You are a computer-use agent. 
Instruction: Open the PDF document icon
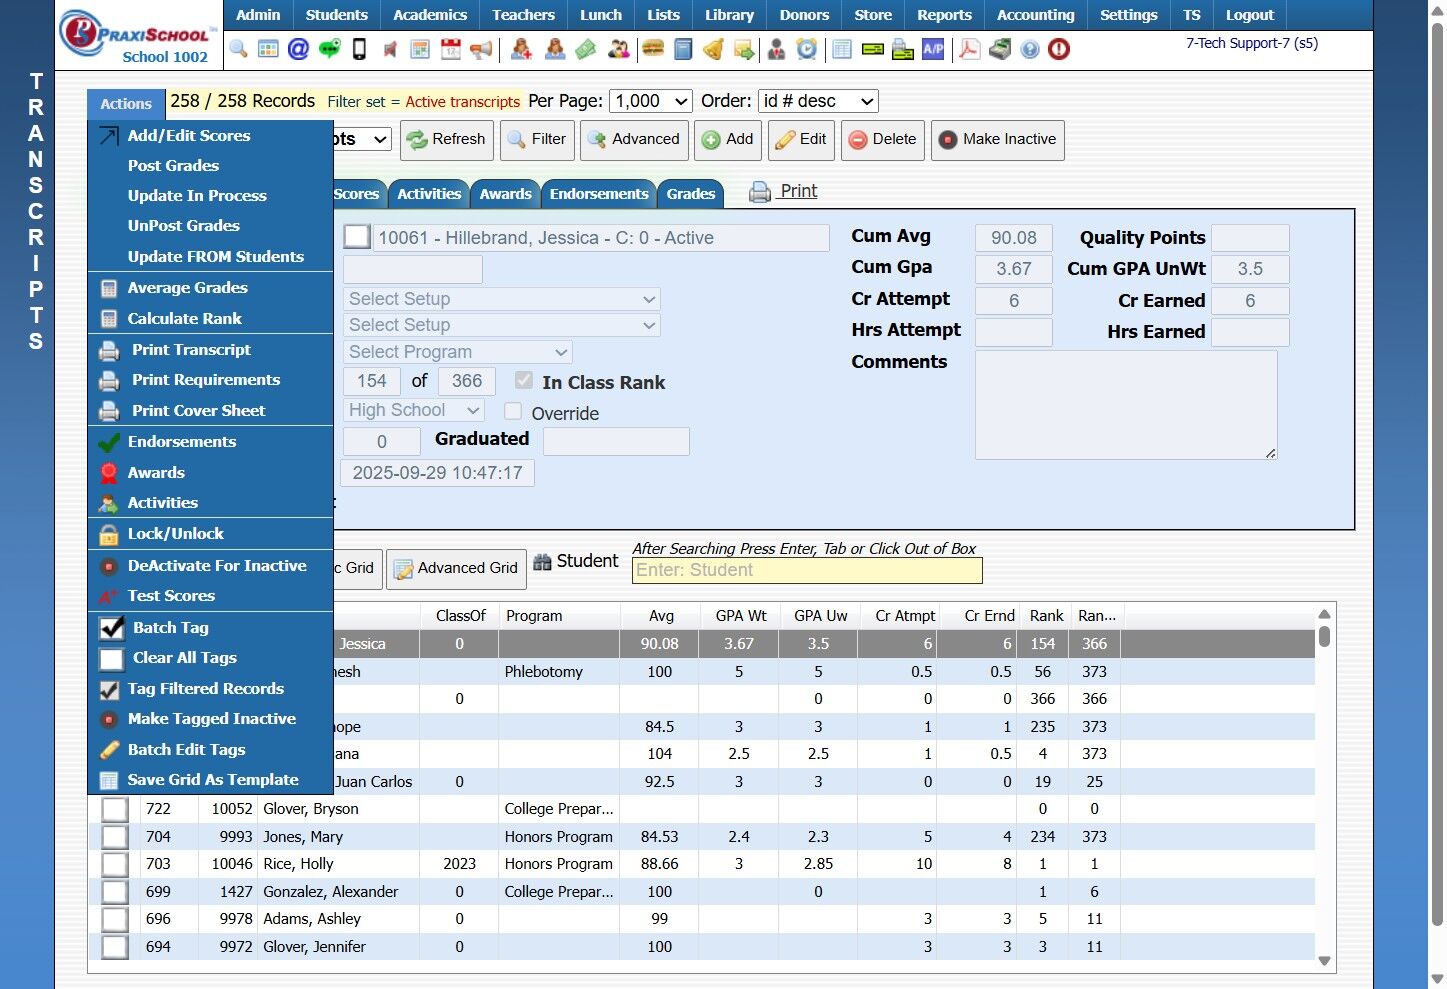point(969,49)
